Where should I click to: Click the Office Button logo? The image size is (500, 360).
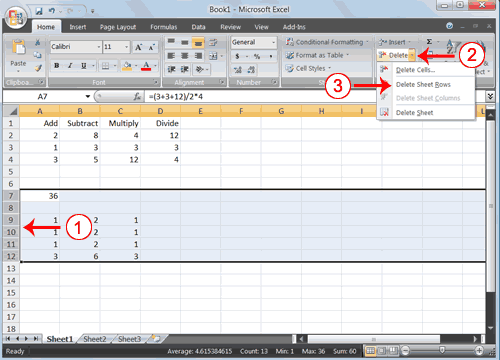coord(16,18)
